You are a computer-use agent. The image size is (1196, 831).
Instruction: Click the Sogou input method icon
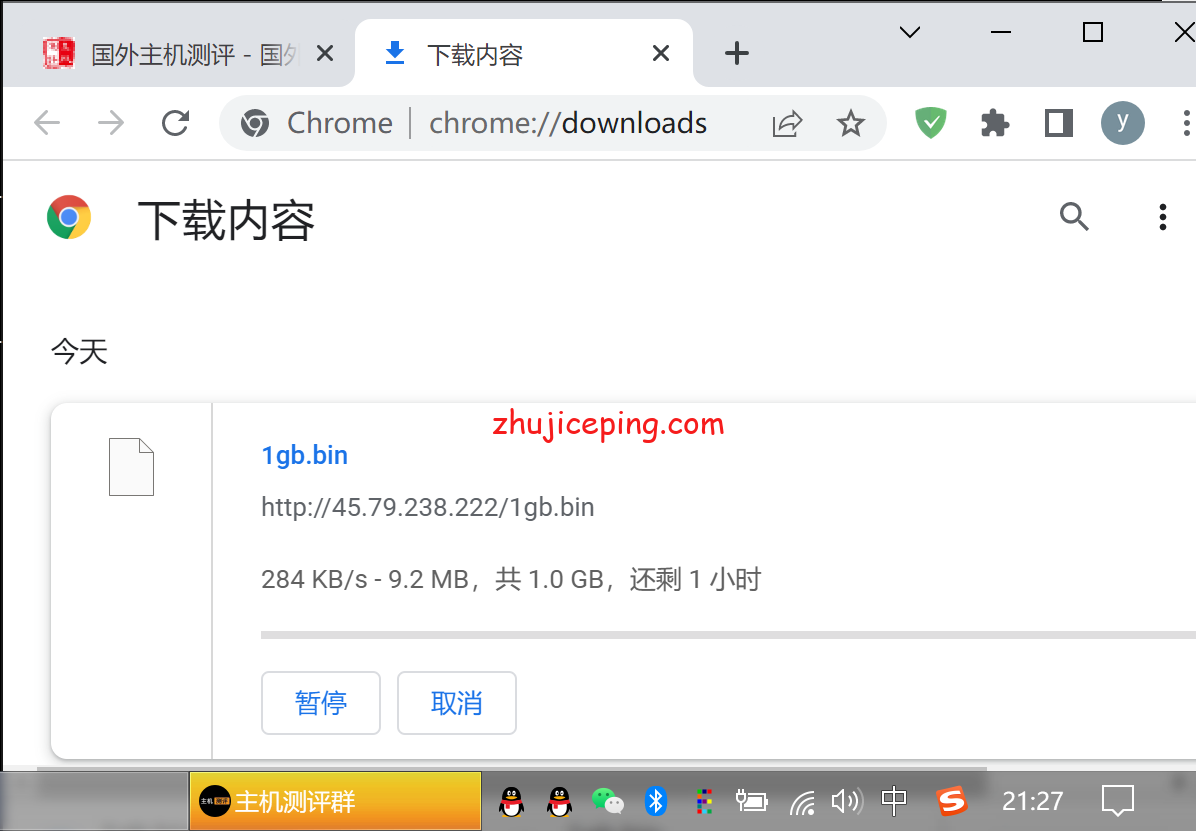(951, 801)
